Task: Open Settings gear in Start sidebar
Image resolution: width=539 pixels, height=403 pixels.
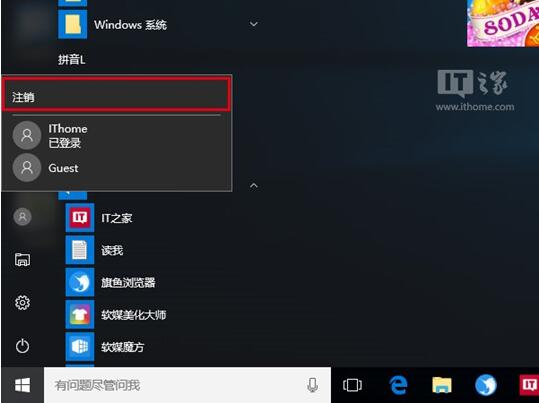Action: pos(22,303)
